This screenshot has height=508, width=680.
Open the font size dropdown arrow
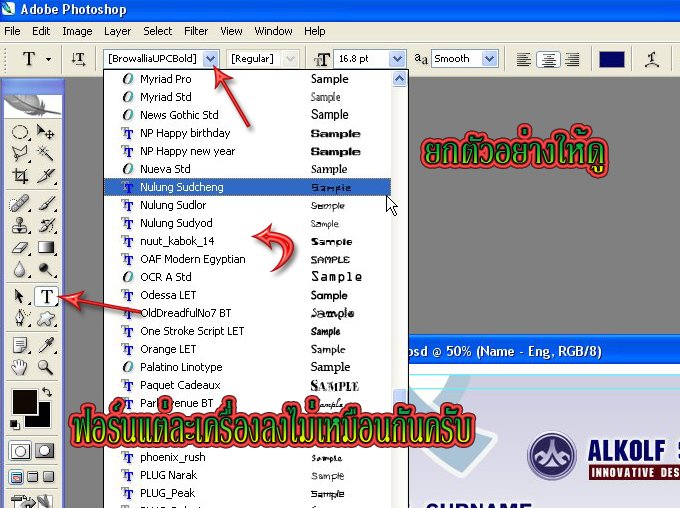pos(396,59)
